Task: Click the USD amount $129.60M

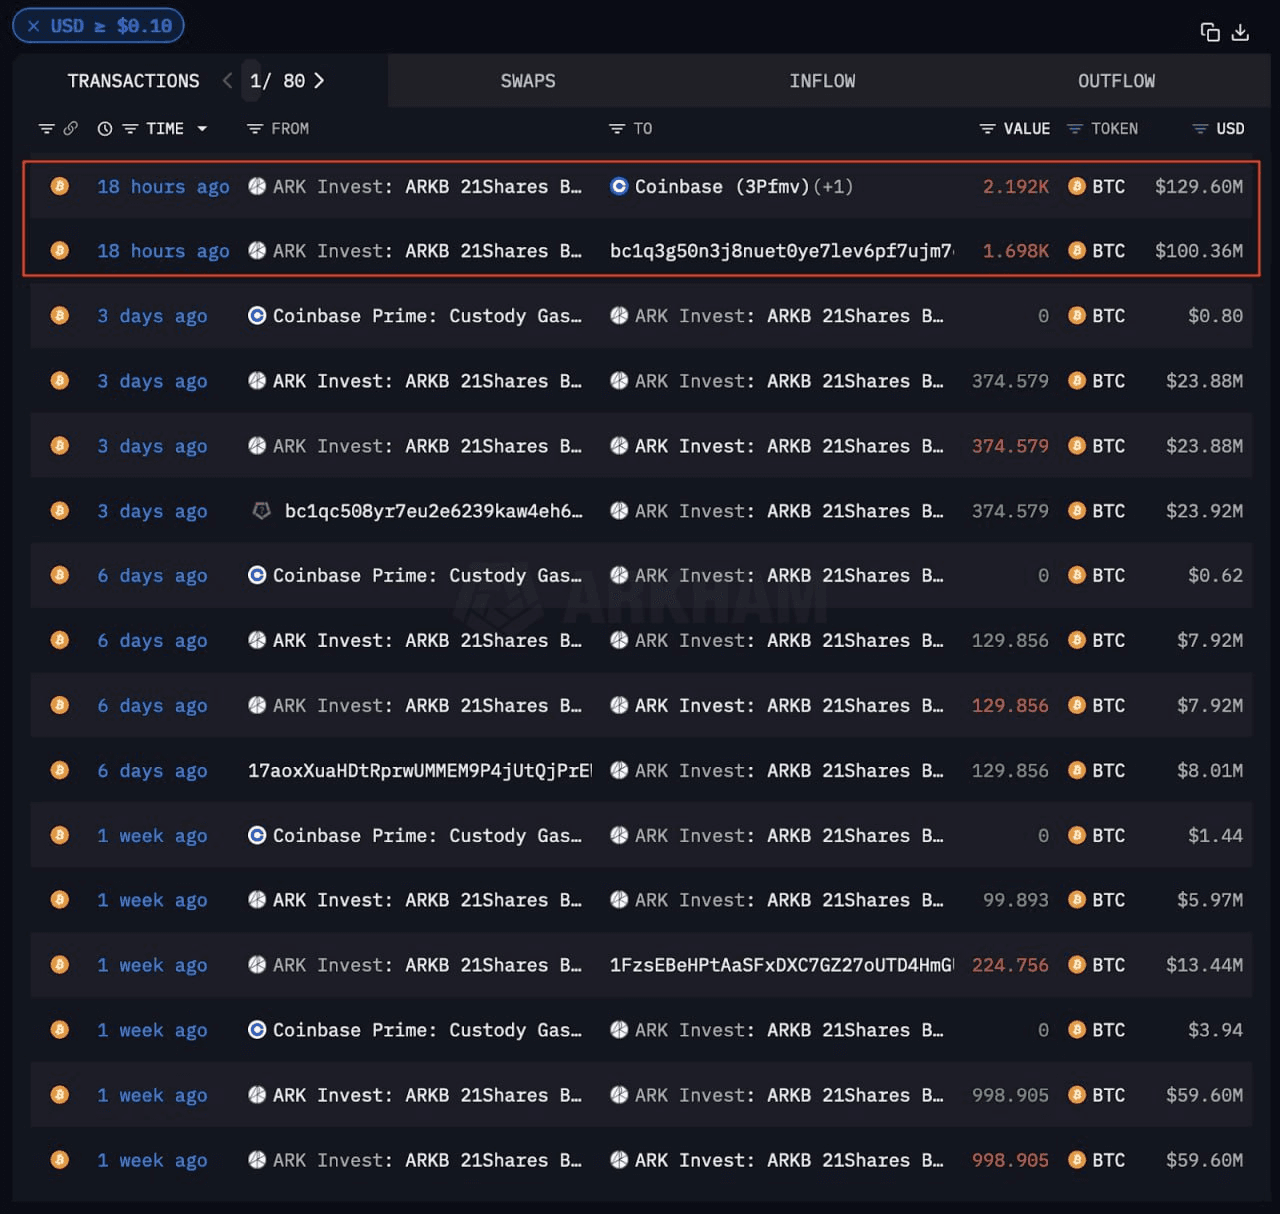Action: [1199, 186]
